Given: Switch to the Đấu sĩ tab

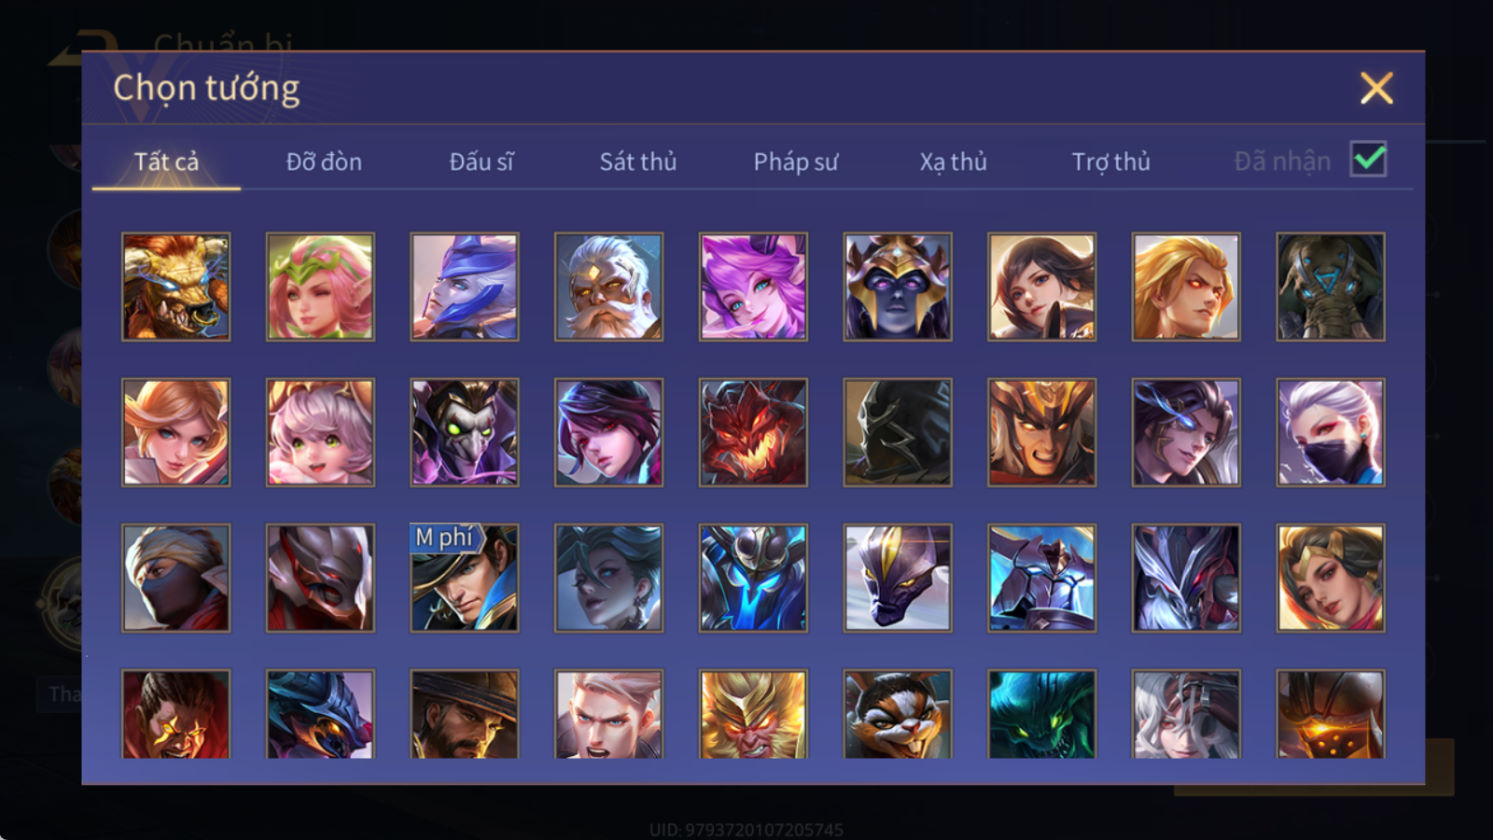Looking at the screenshot, I should (481, 161).
